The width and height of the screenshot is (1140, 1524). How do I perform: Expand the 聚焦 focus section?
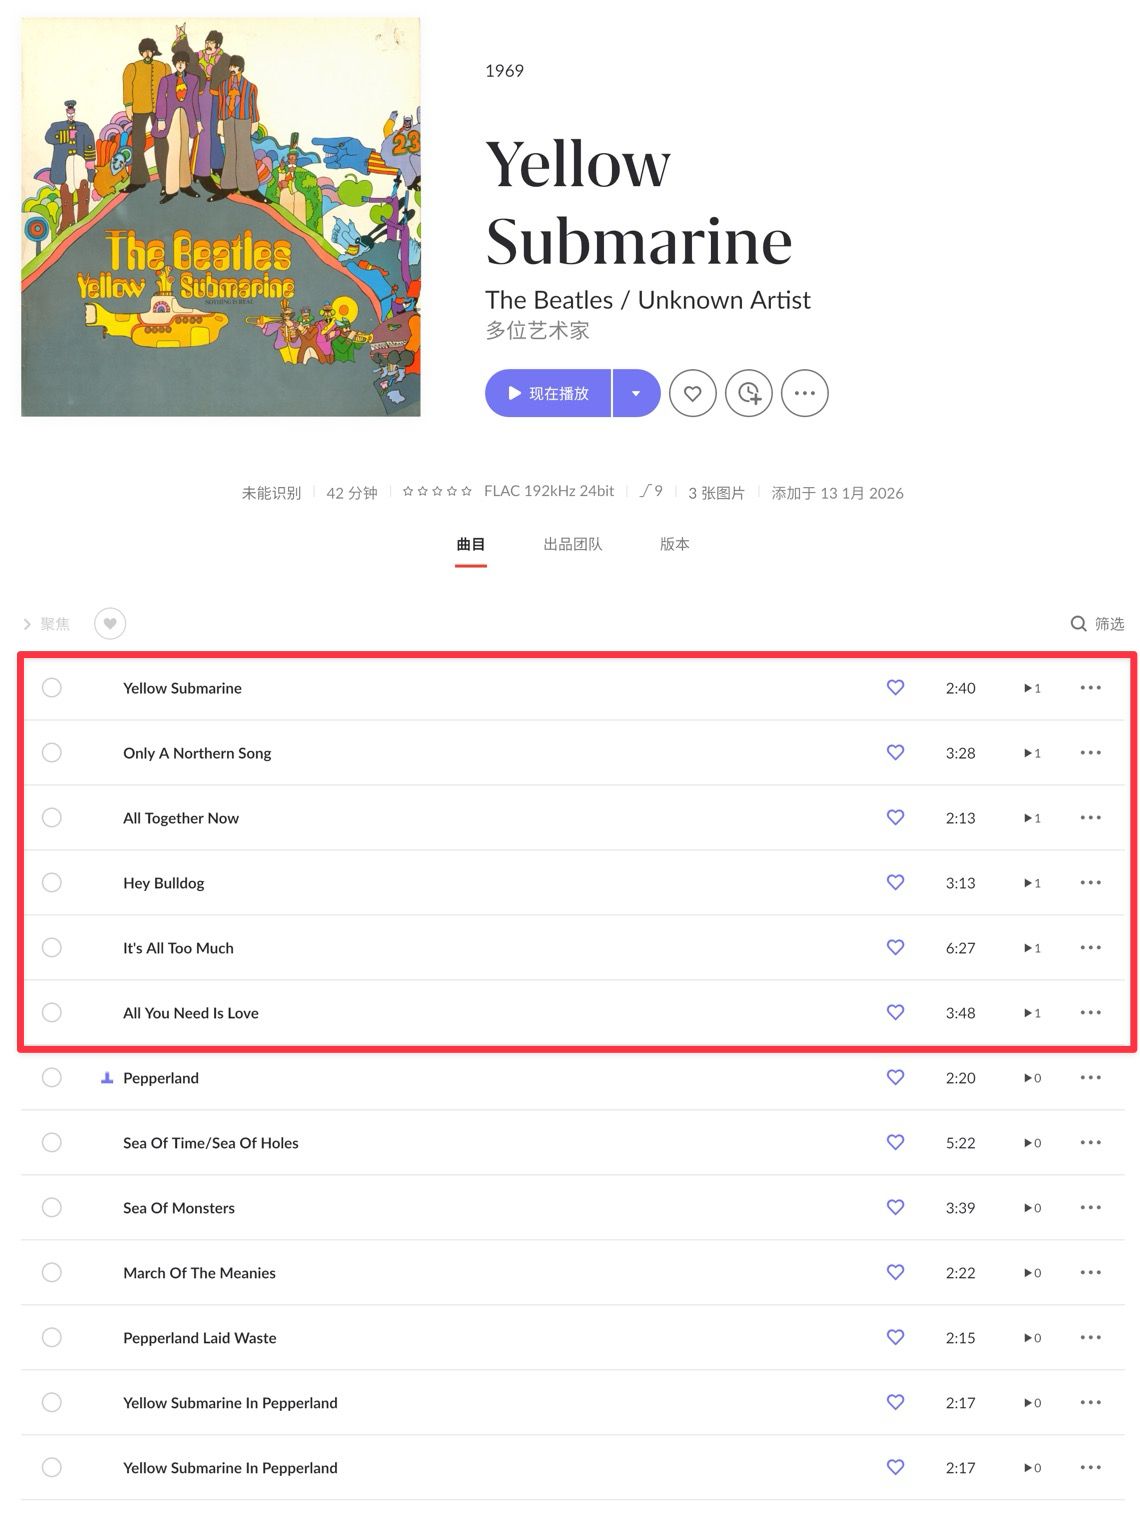coord(46,624)
